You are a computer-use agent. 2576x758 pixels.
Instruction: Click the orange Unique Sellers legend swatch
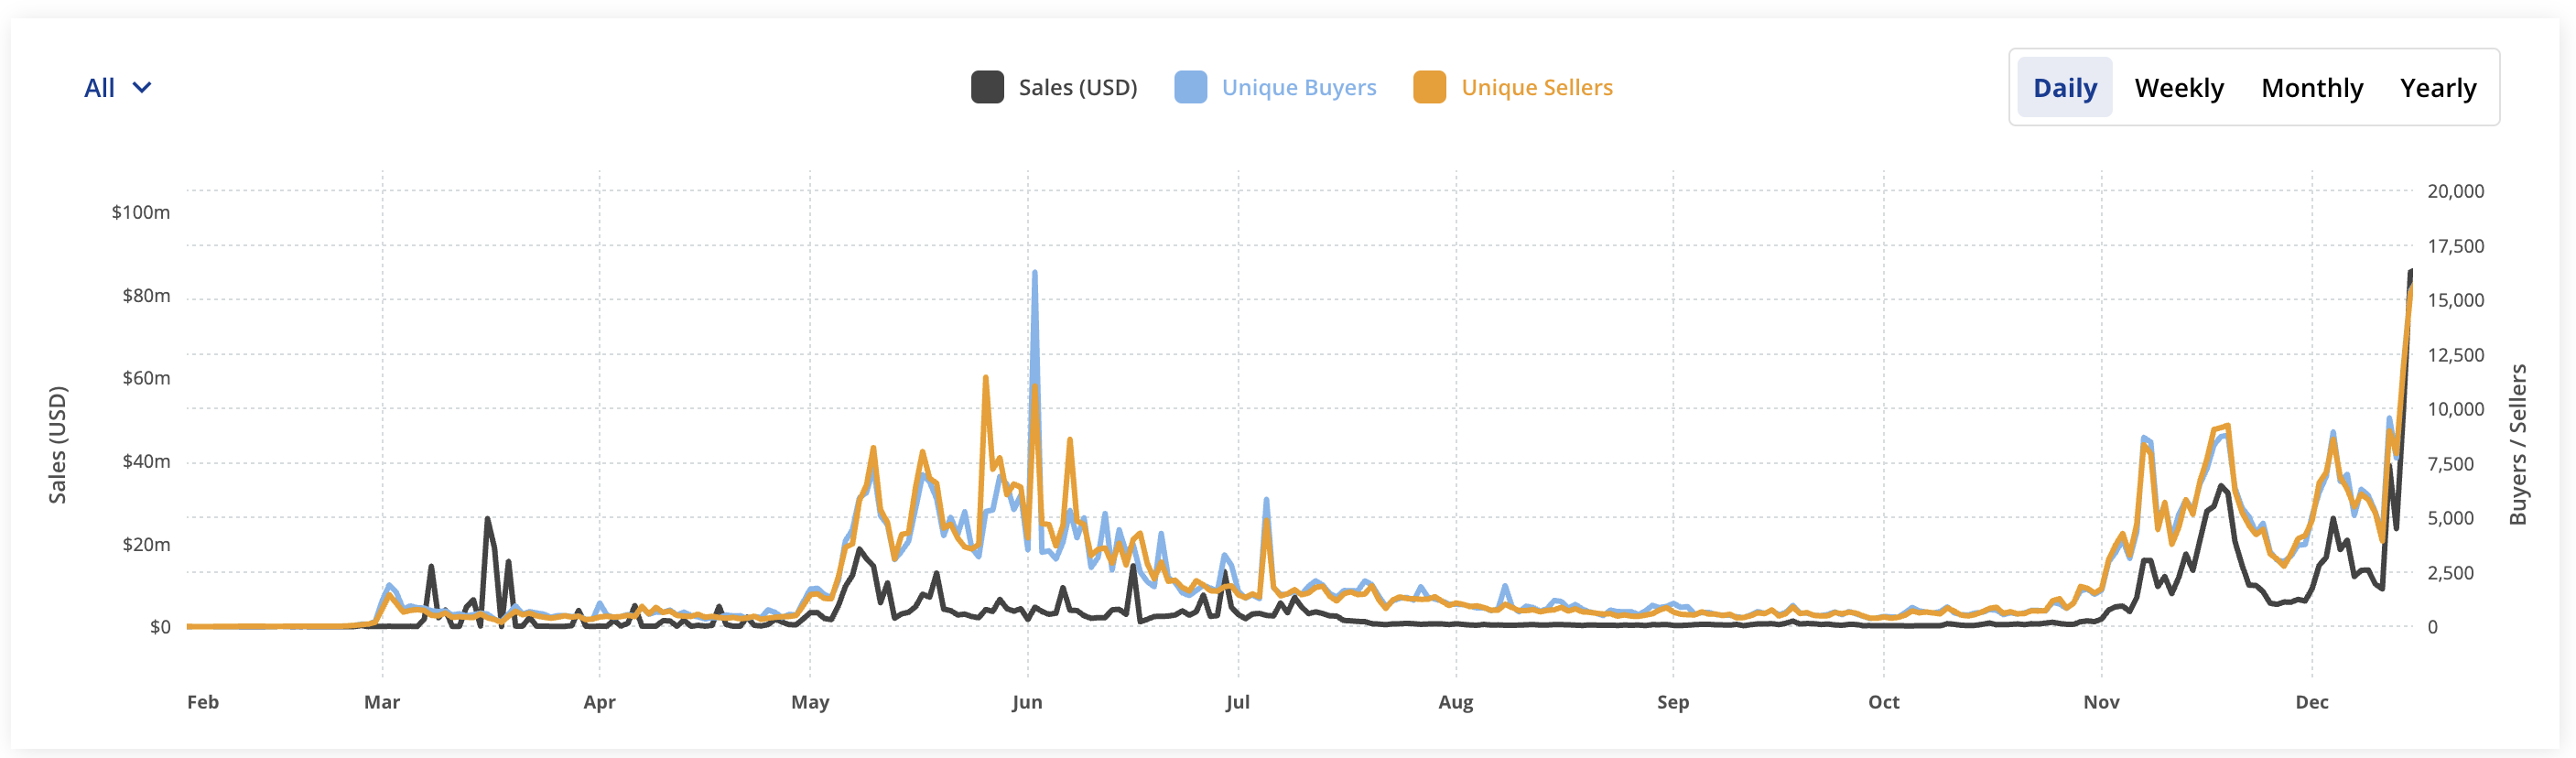click(x=1430, y=87)
